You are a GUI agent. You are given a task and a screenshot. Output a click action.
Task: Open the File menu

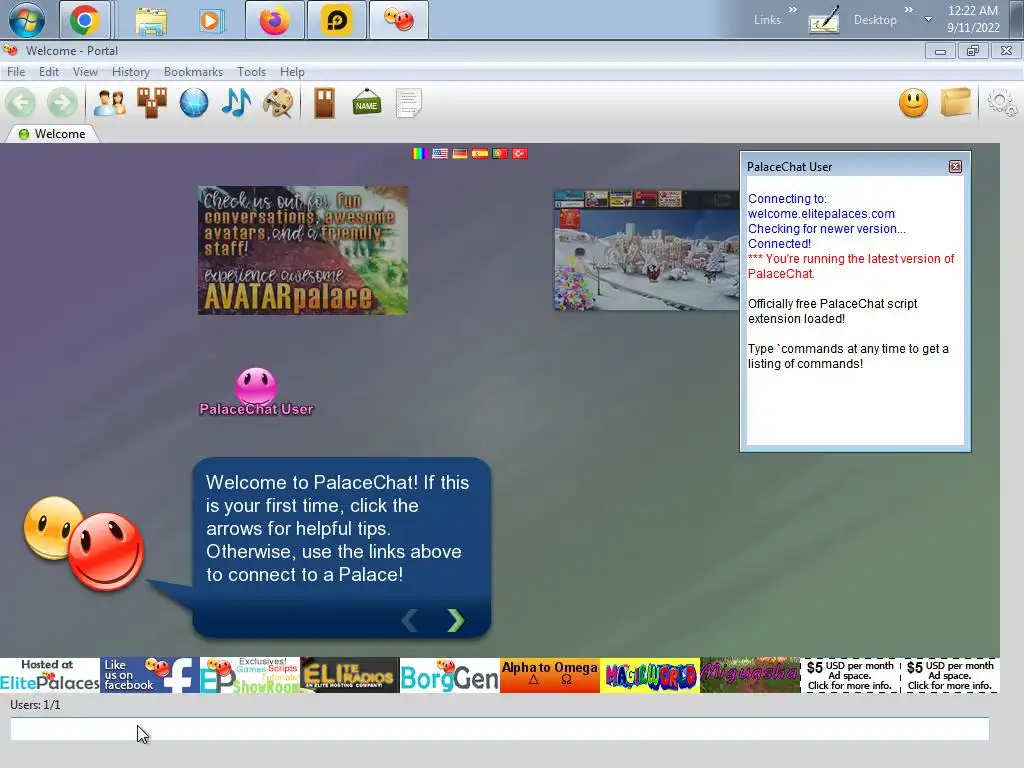click(x=16, y=72)
